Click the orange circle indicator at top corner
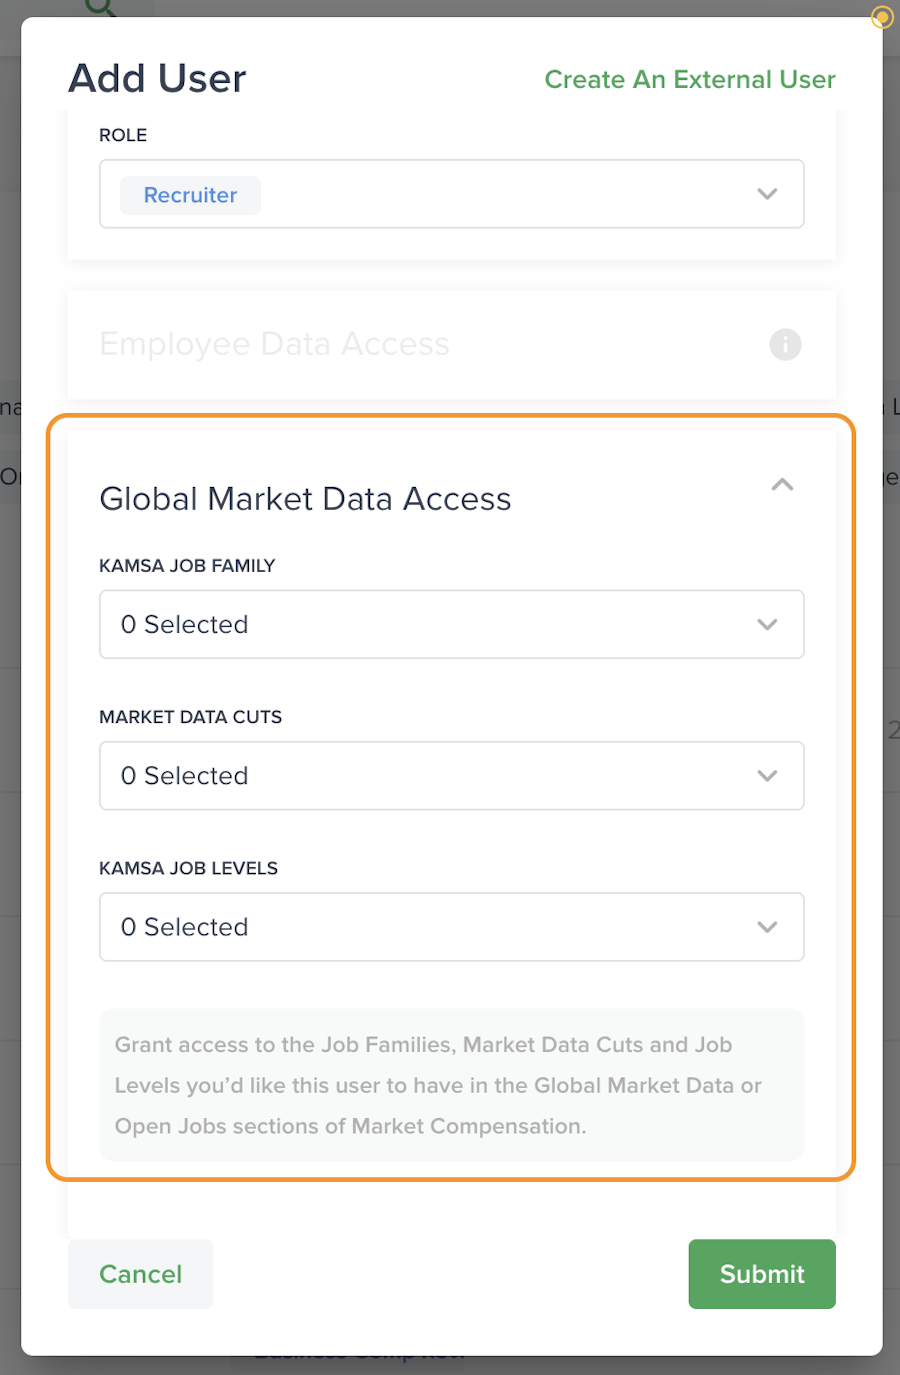 point(881,17)
